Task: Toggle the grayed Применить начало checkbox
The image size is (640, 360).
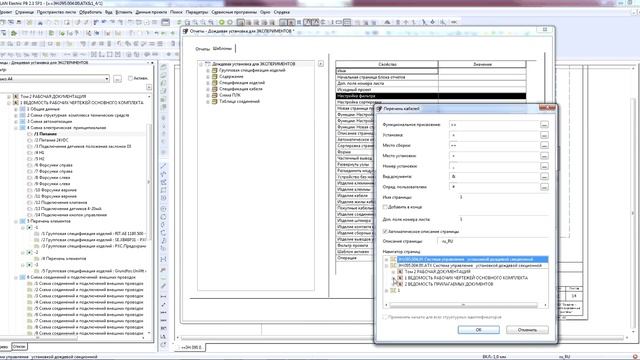Action: 385,317
